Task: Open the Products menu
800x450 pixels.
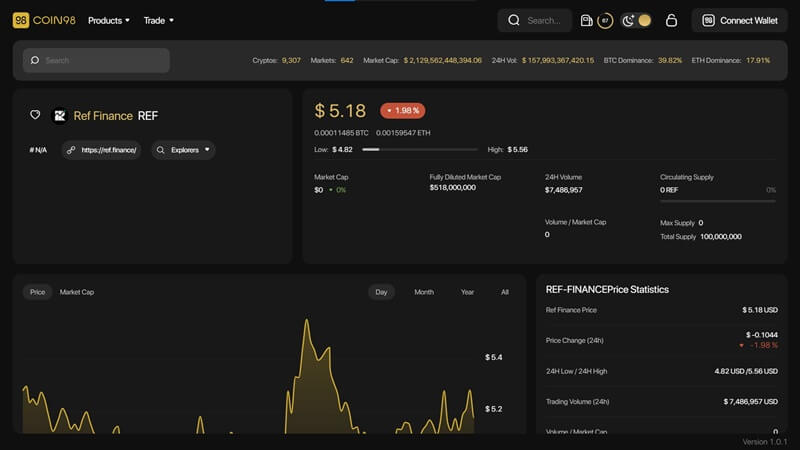Action: pos(109,20)
